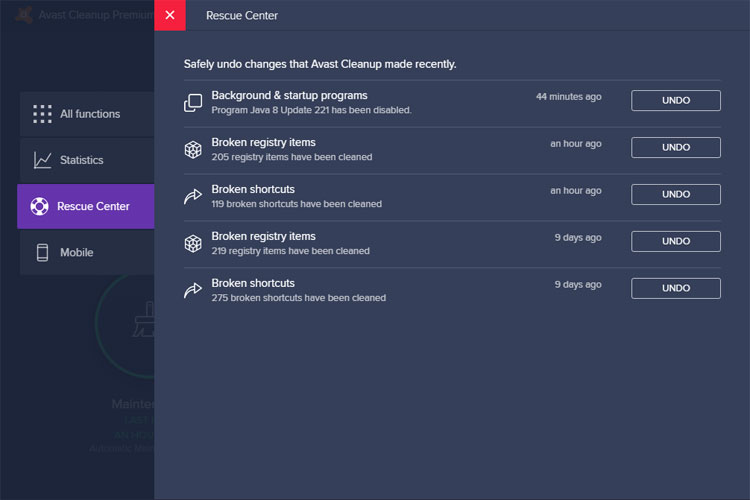Undo cleaning of 119 broken shortcuts
The image size is (750, 500).
[x=675, y=194]
